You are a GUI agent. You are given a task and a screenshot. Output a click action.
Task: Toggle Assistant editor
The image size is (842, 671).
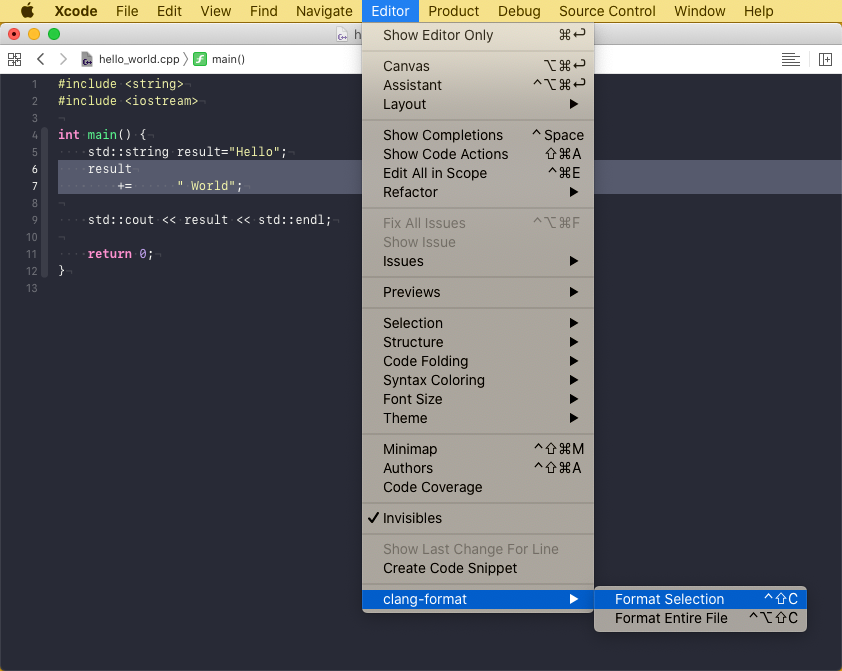[x=478, y=85]
